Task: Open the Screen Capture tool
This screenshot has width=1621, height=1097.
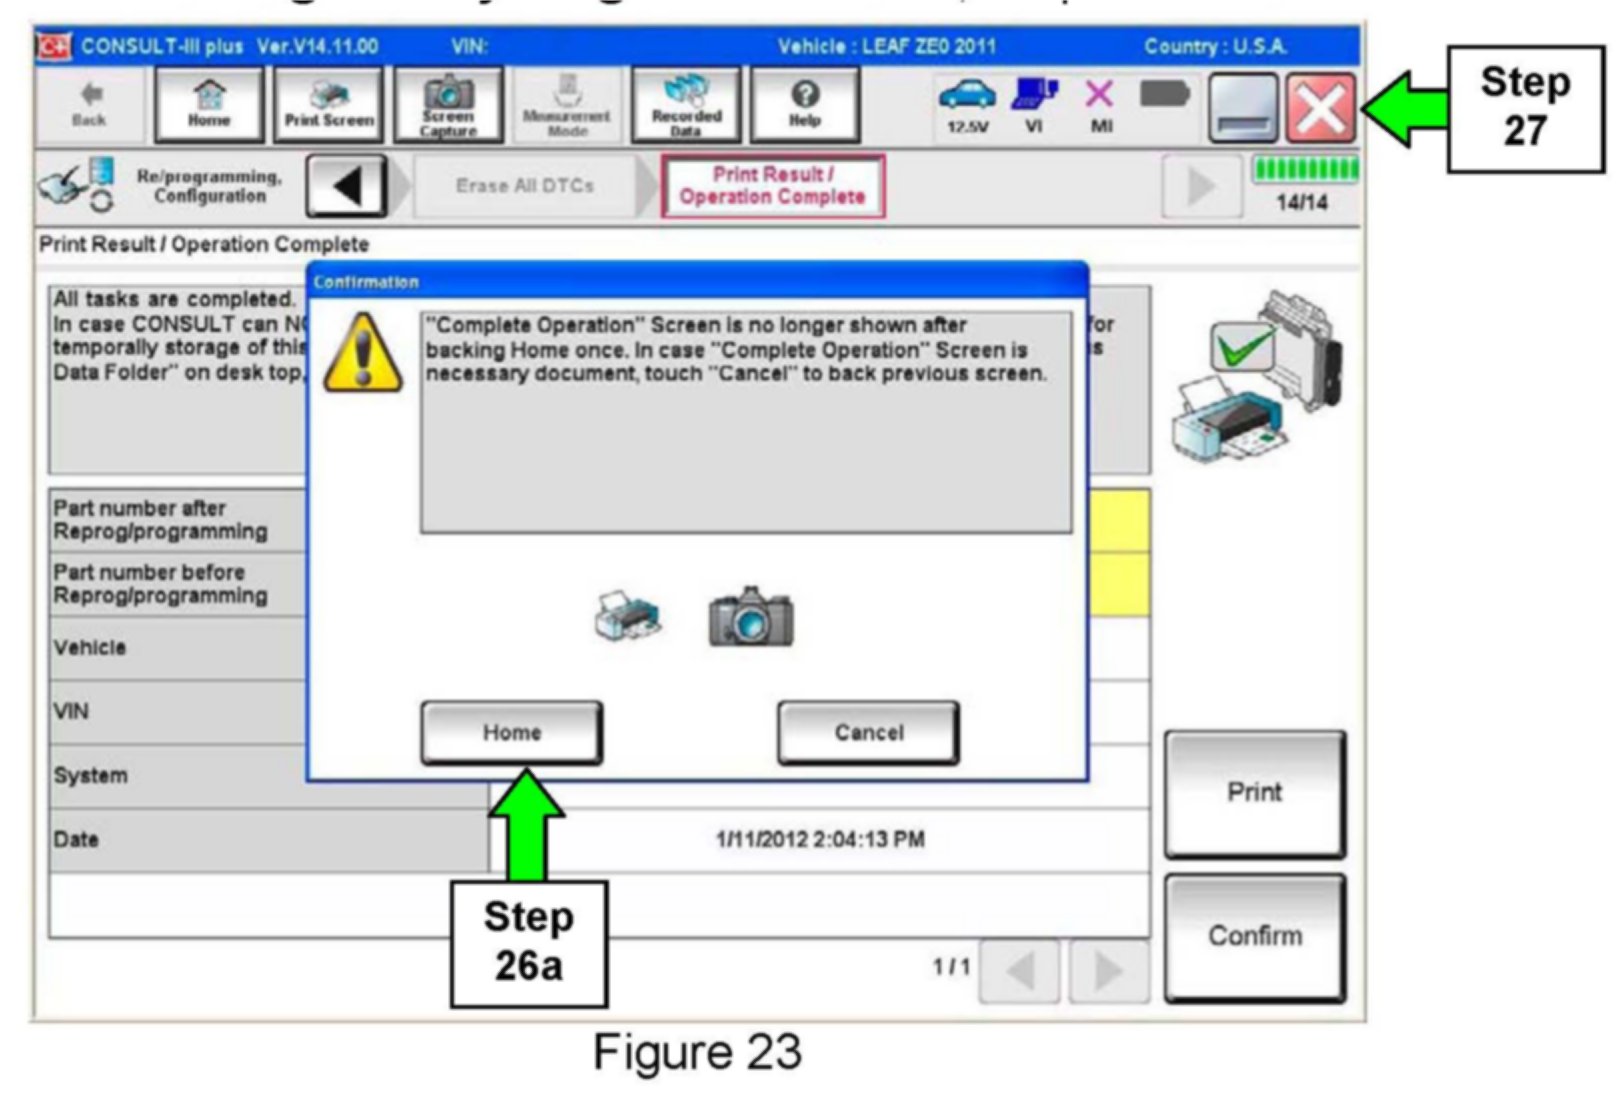Action: (x=448, y=105)
